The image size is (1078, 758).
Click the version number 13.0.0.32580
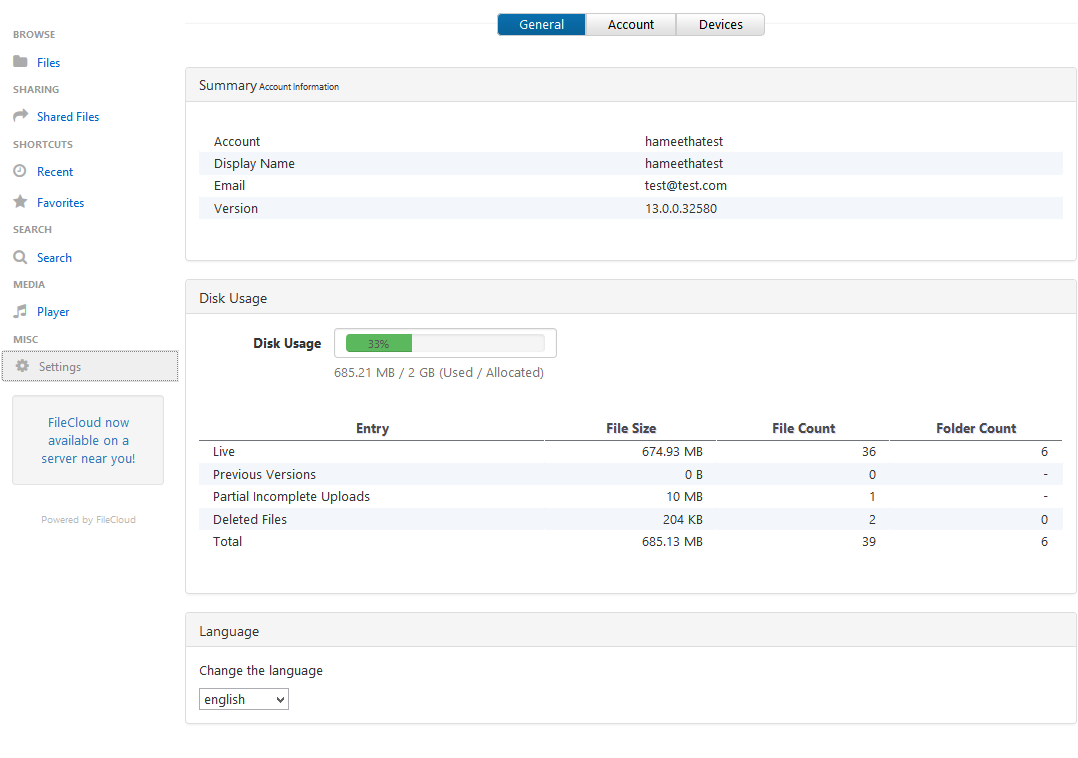(x=681, y=208)
